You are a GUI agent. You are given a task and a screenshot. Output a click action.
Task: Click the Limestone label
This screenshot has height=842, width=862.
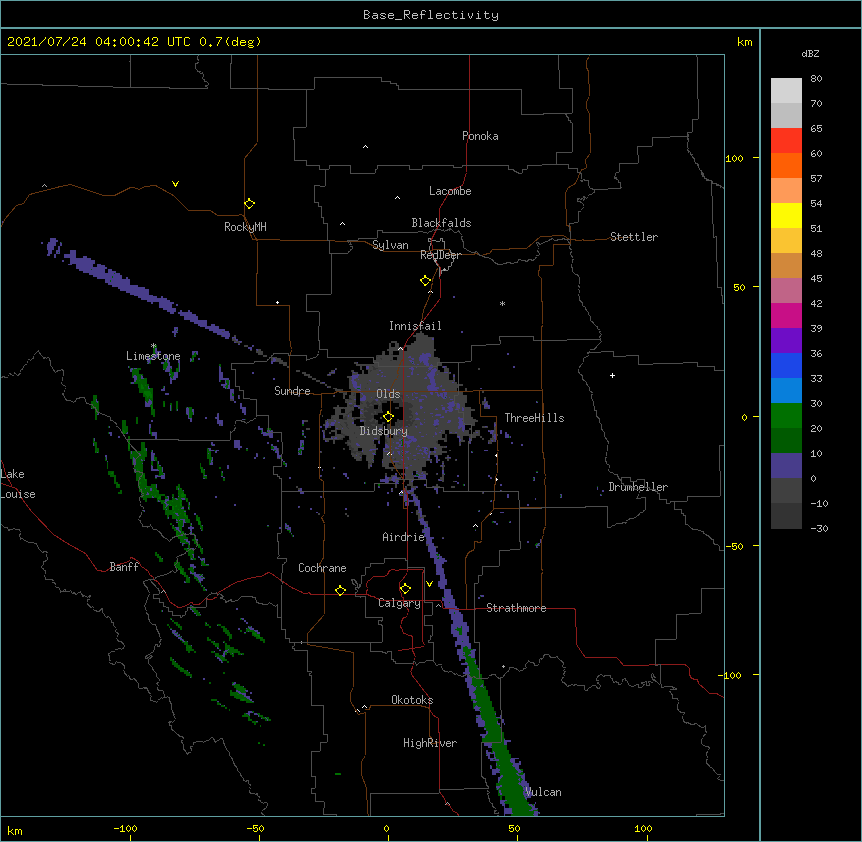153,356
